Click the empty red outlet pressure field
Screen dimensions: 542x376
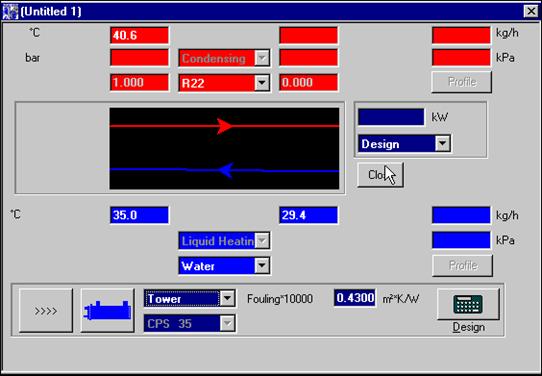(308, 58)
